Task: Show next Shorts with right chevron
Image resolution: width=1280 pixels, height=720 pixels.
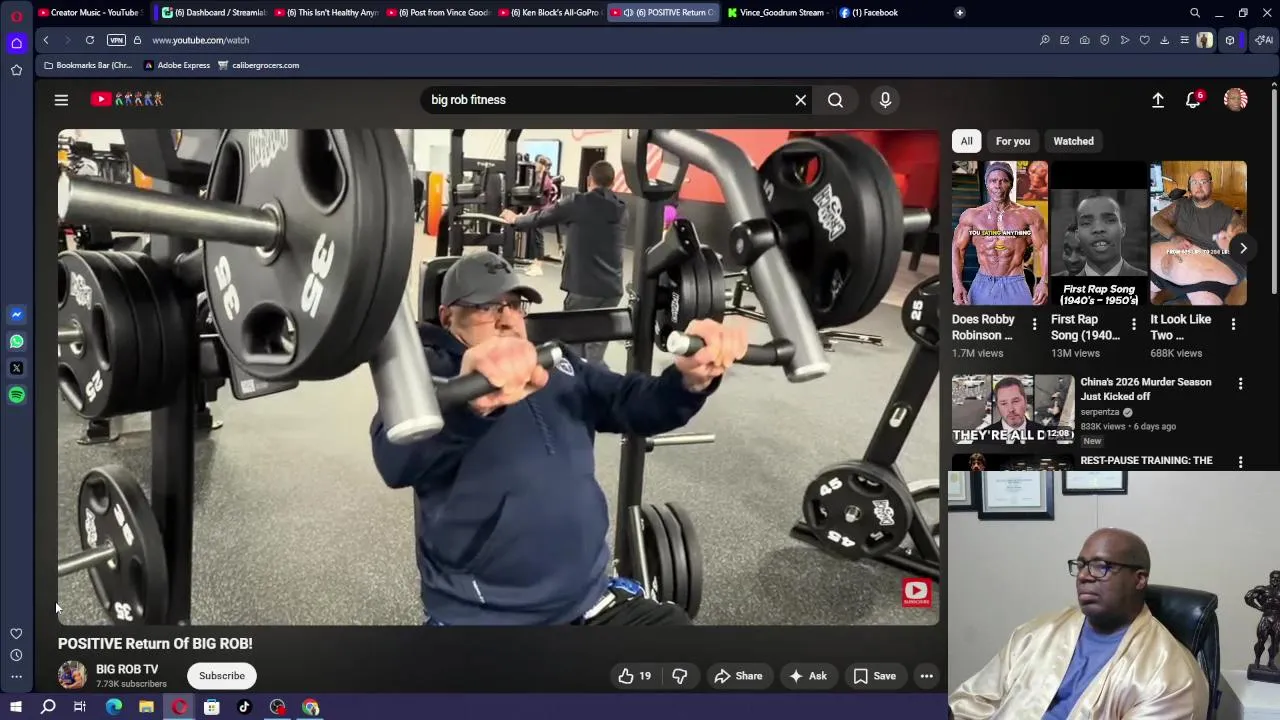Action: pos(1243,248)
